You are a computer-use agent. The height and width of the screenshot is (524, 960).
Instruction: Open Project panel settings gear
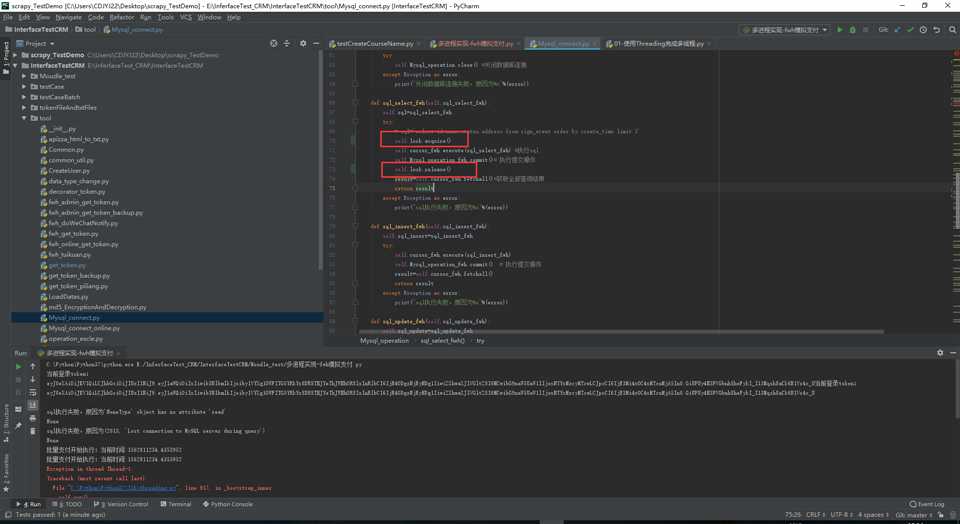coord(302,43)
